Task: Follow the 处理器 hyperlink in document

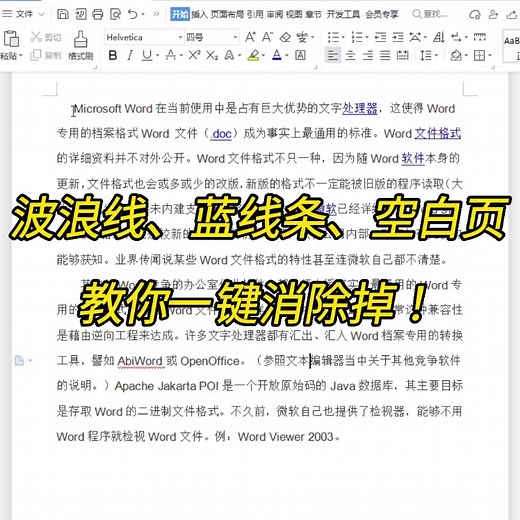Action: click(360, 108)
